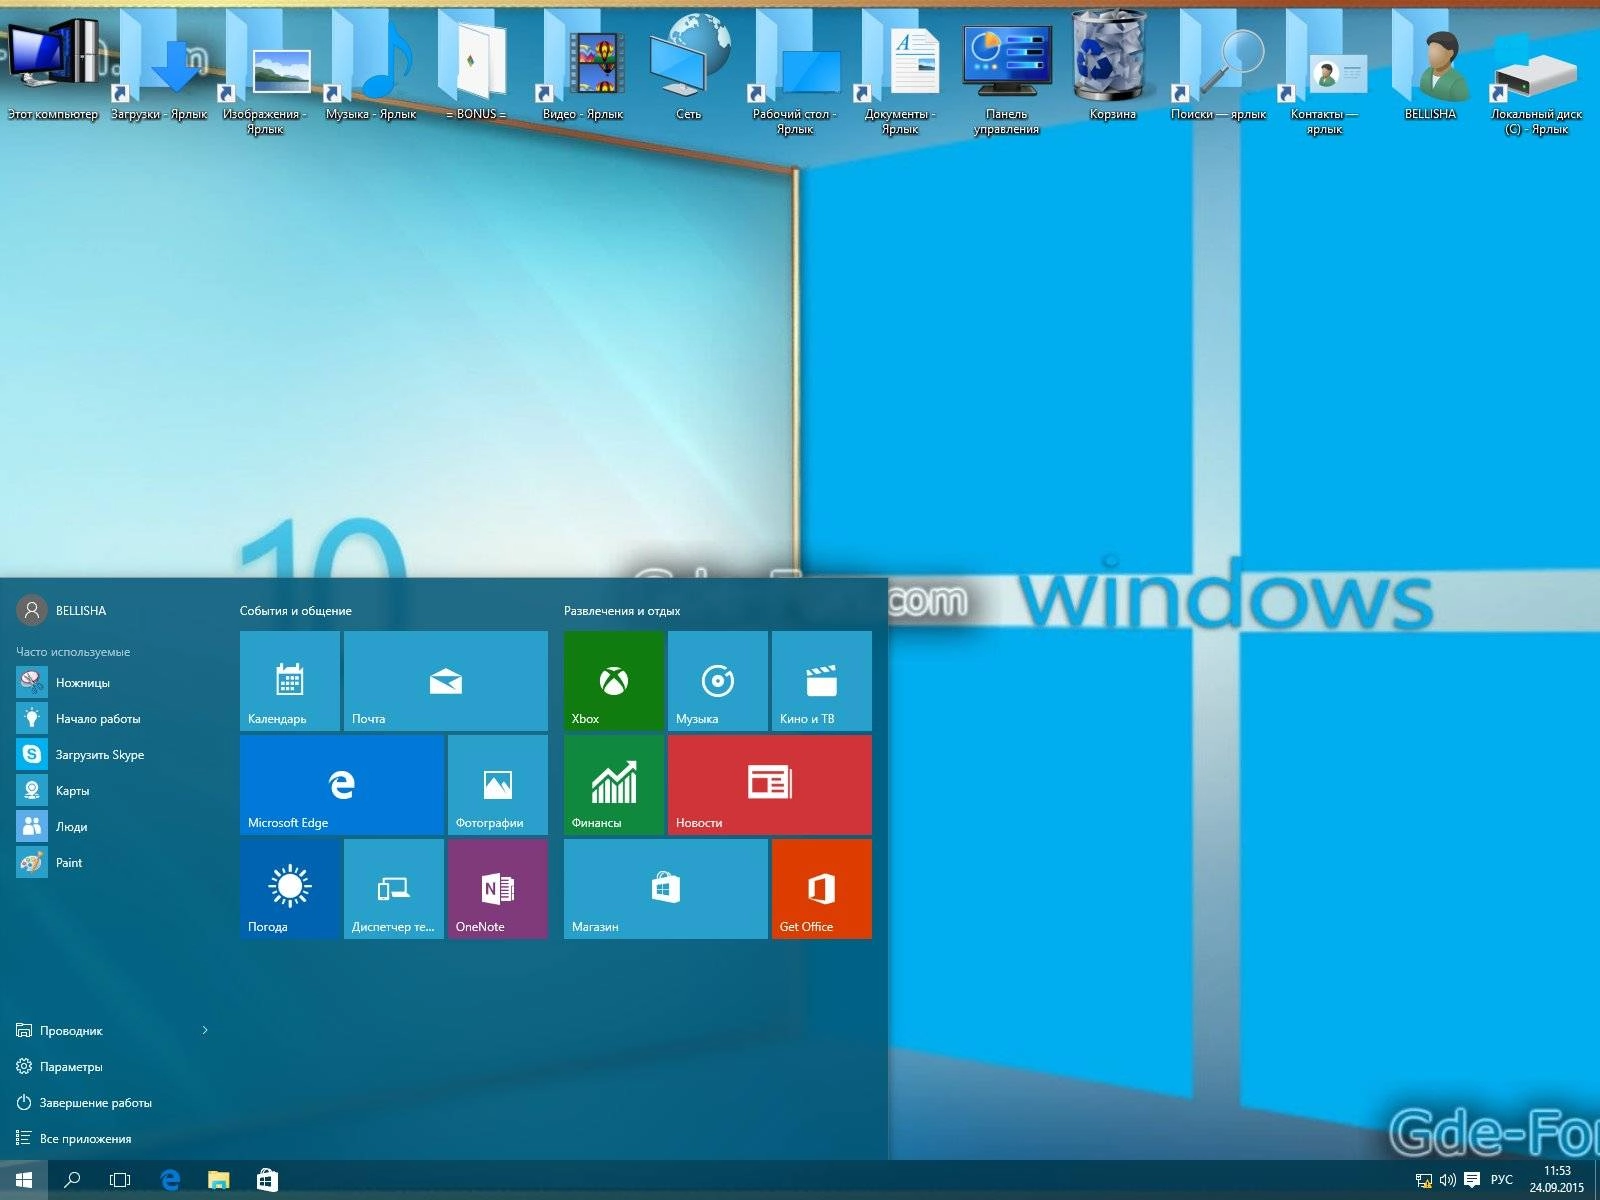Screen dimensions: 1600x1200
Task: Open the Магазин store tile
Action: pos(666,889)
